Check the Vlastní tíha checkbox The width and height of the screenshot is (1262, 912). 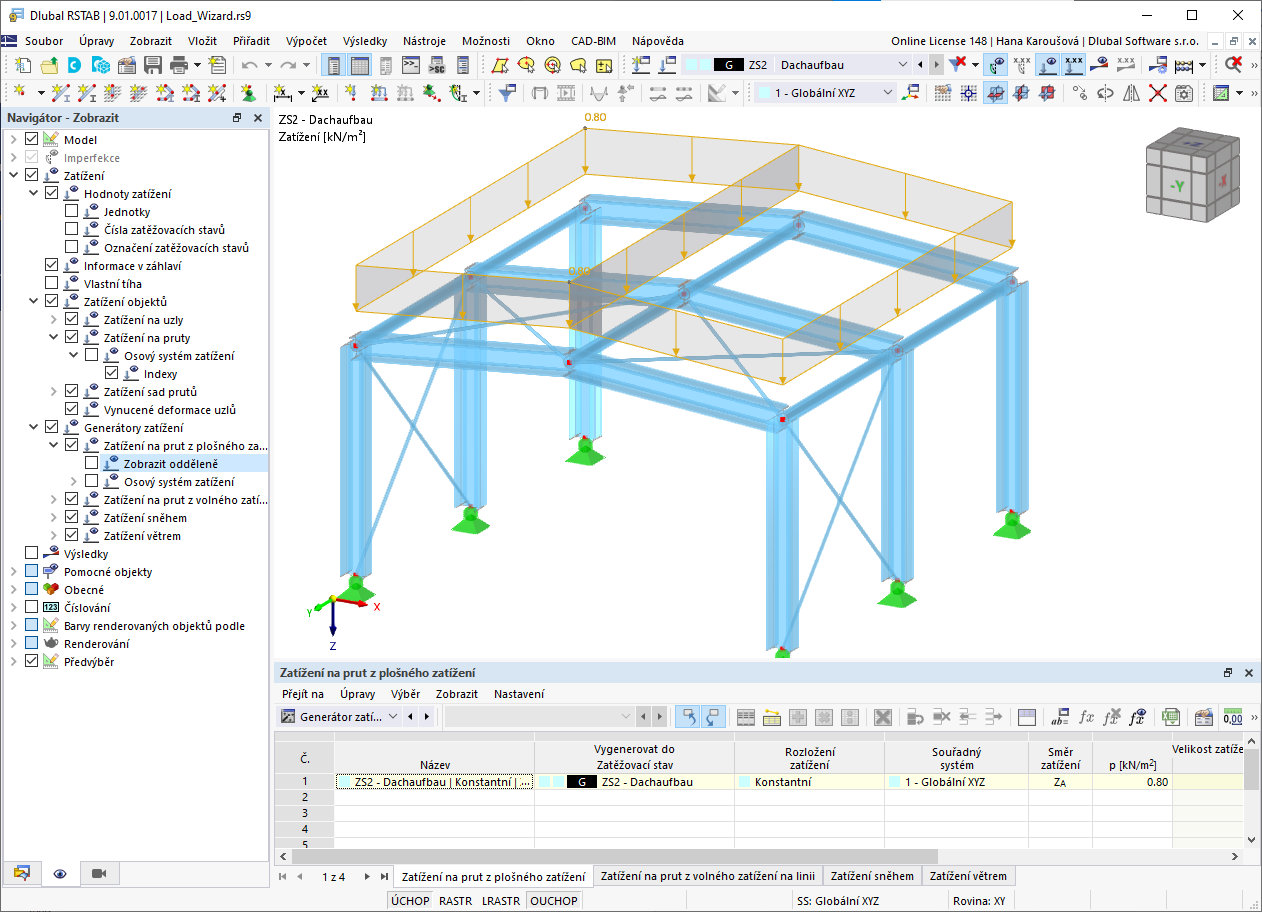point(51,284)
